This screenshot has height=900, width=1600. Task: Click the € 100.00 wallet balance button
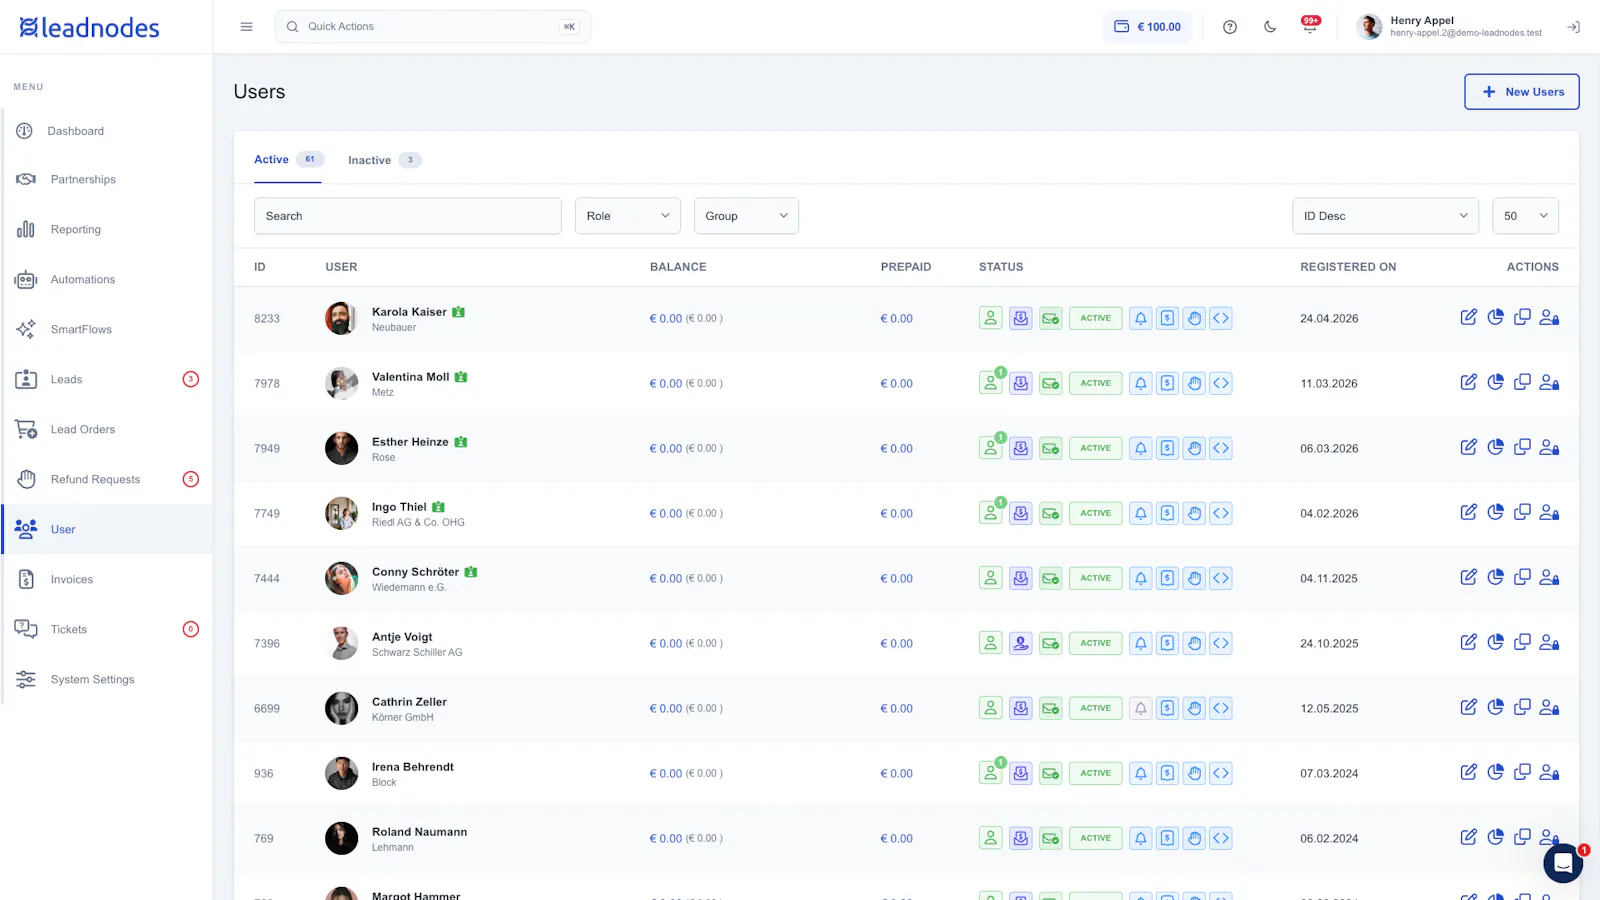coord(1148,27)
